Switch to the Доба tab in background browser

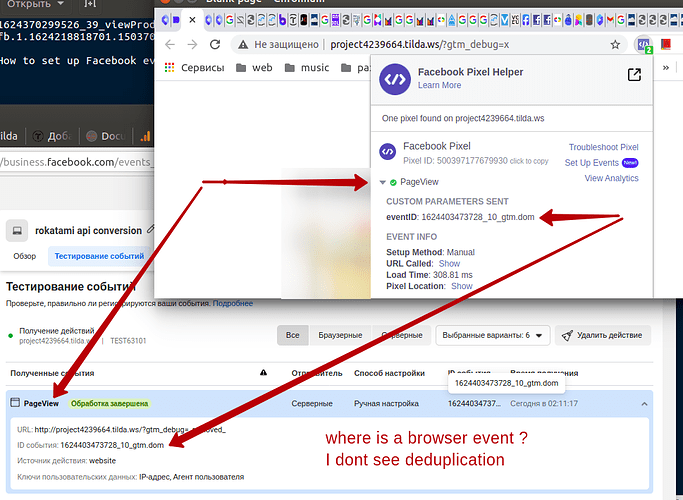pyautogui.click(x=52, y=136)
